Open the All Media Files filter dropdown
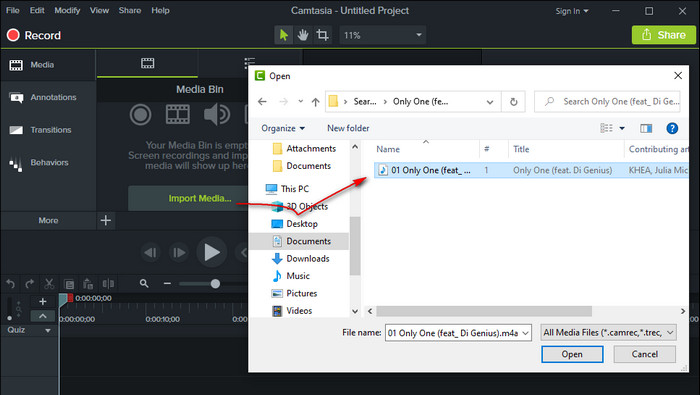 point(608,333)
